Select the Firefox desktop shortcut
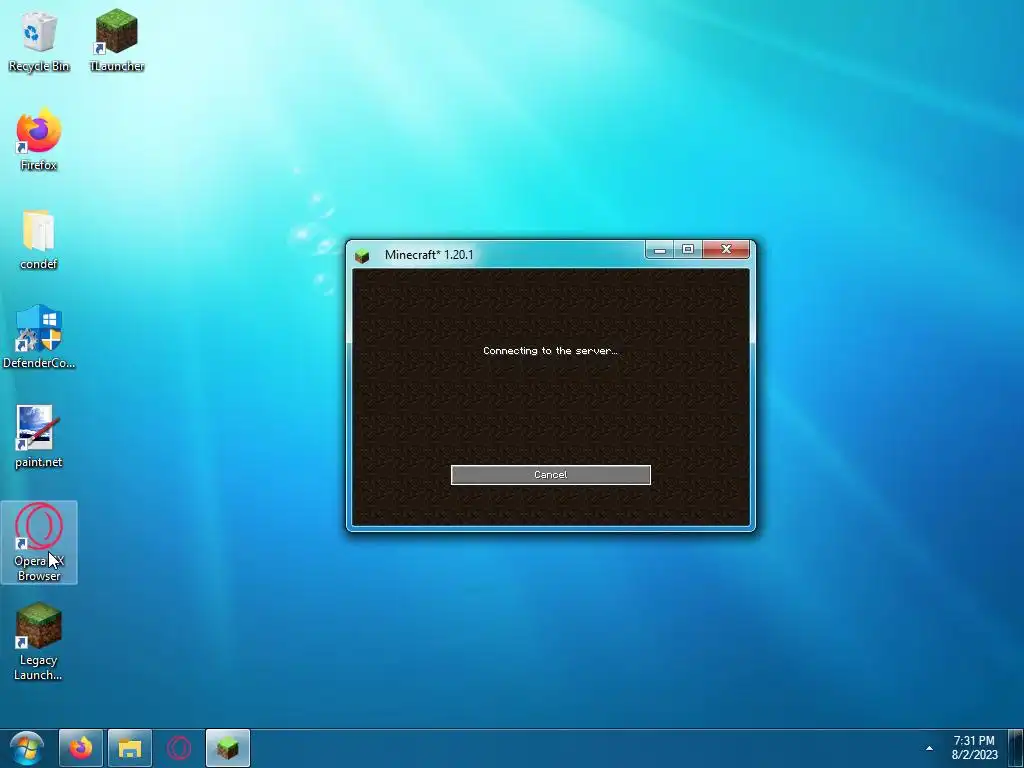This screenshot has height=768, width=1024. coord(39,140)
